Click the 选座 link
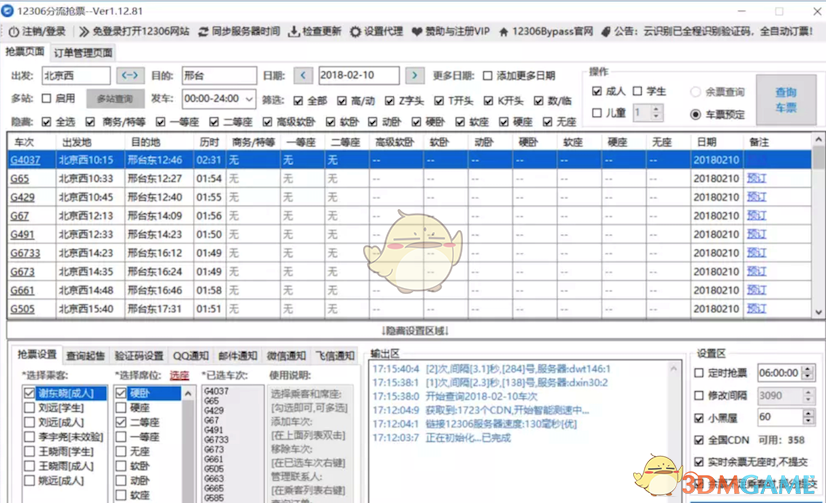Viewport: 826px width, 503px height. pyautogui.click(x=179, y=376)
